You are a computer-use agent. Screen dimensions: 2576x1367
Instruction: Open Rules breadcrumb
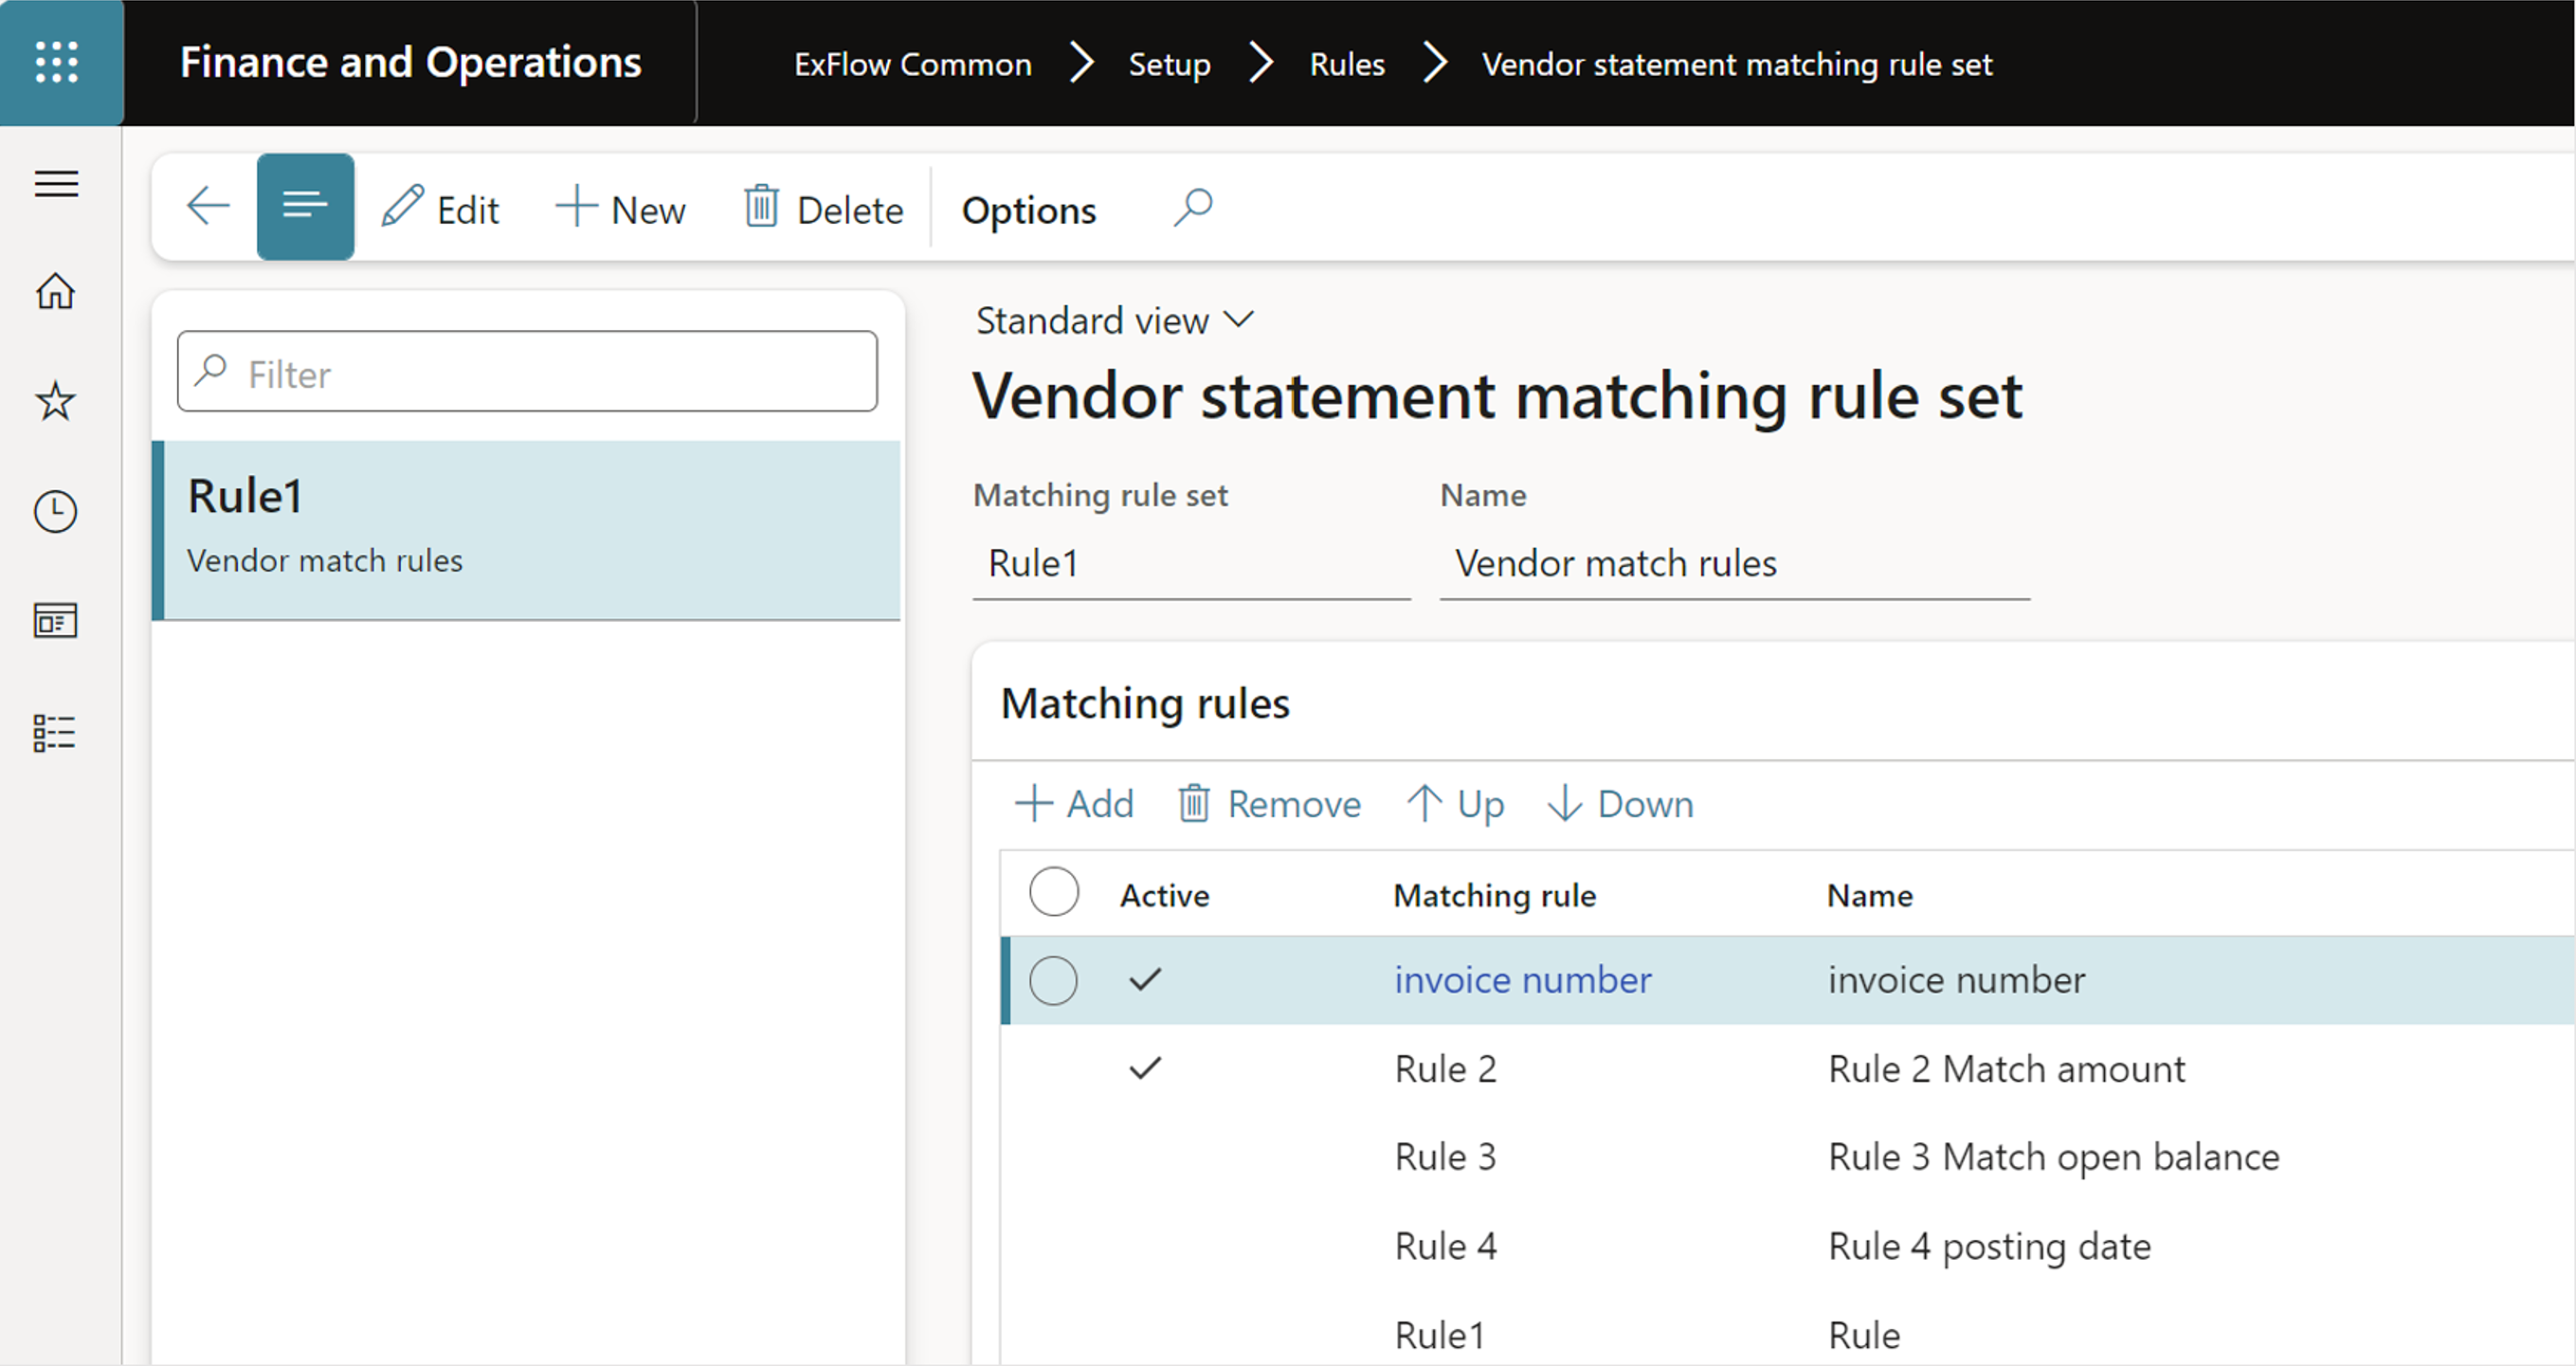coord(1347,64)
